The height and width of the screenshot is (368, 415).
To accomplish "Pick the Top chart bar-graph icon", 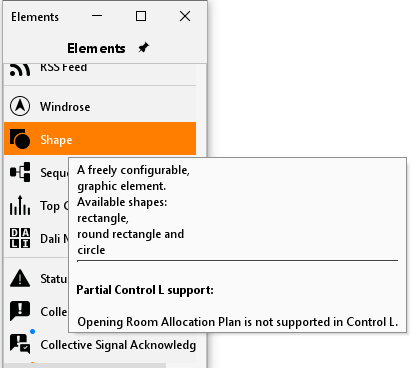I will (20, 205).
